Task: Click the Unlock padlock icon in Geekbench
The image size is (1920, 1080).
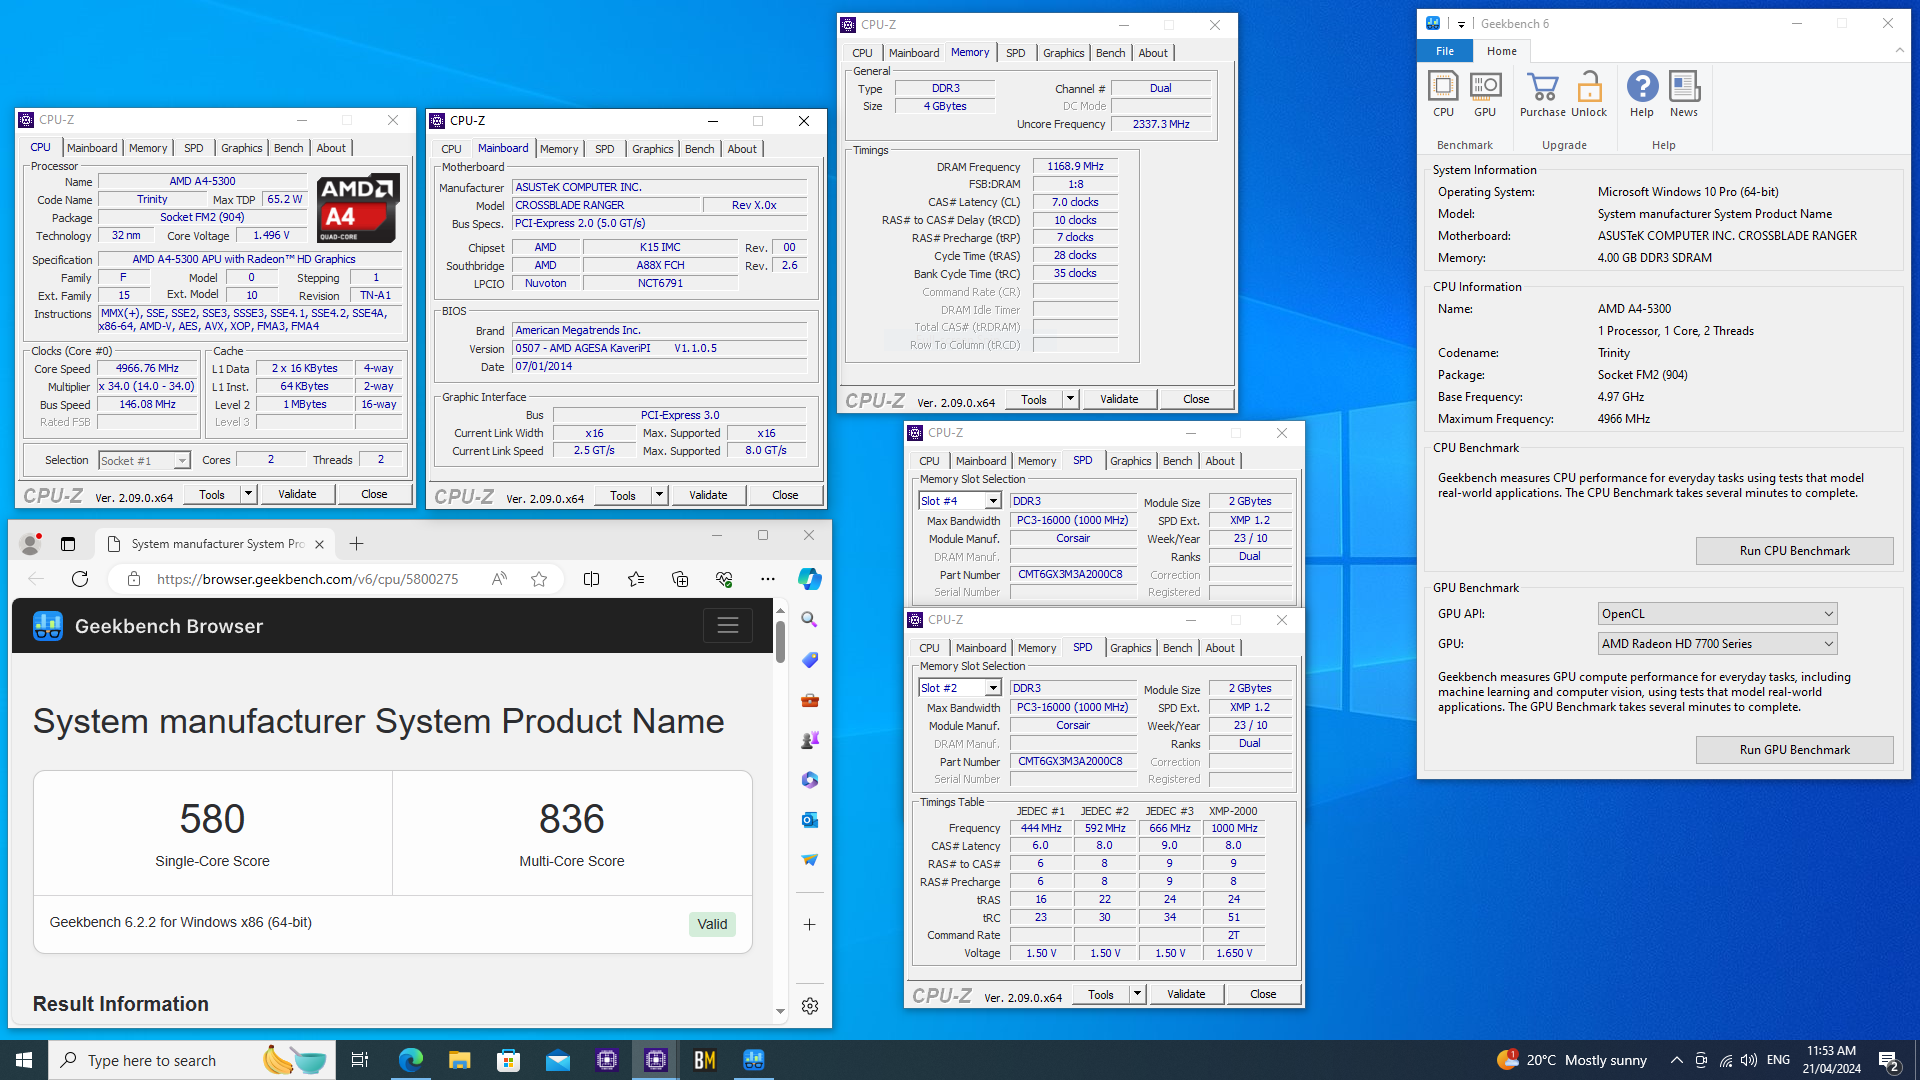Action: point(1589,94)
